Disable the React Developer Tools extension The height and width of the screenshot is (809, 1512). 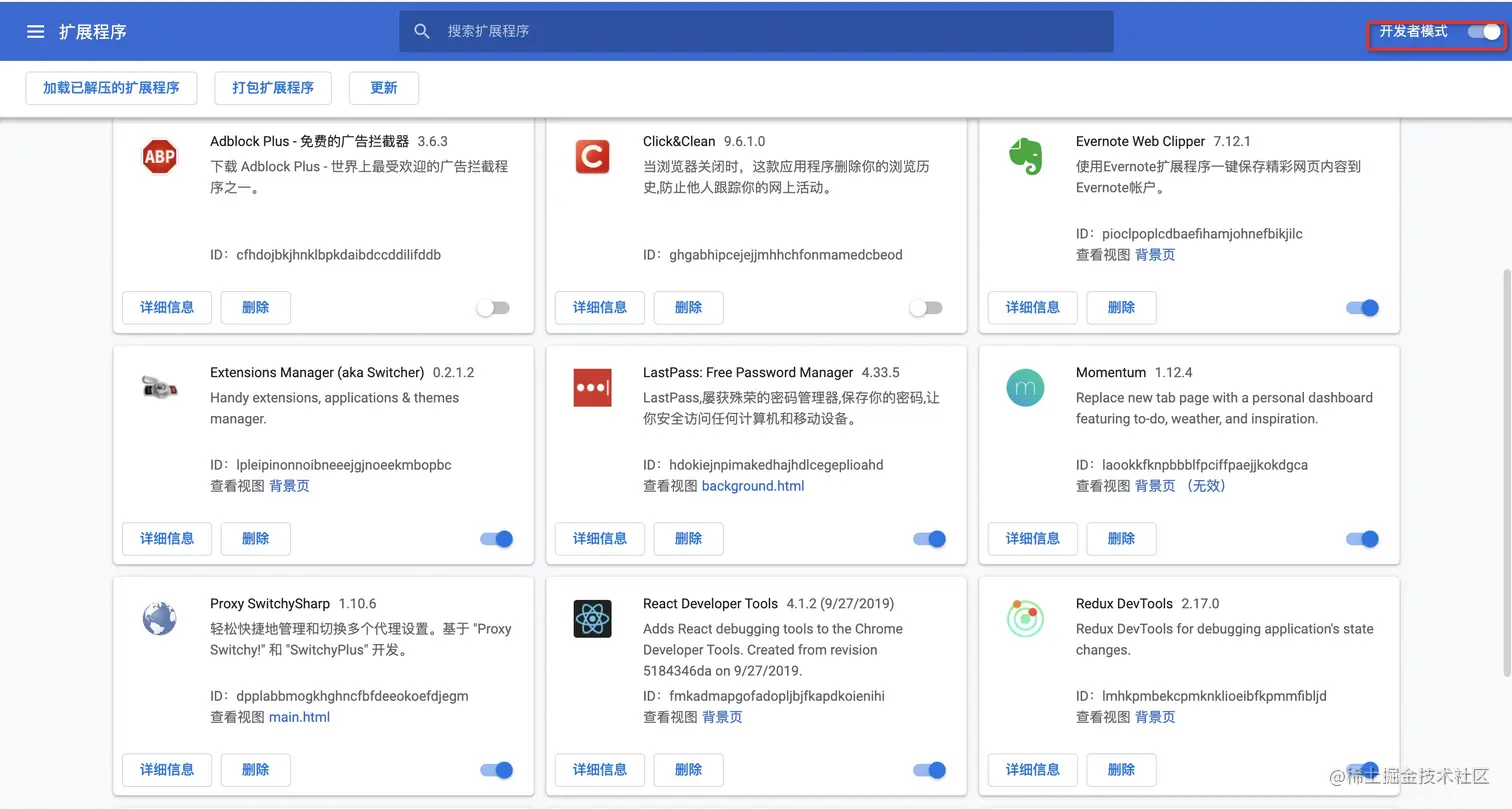point(930,770)
